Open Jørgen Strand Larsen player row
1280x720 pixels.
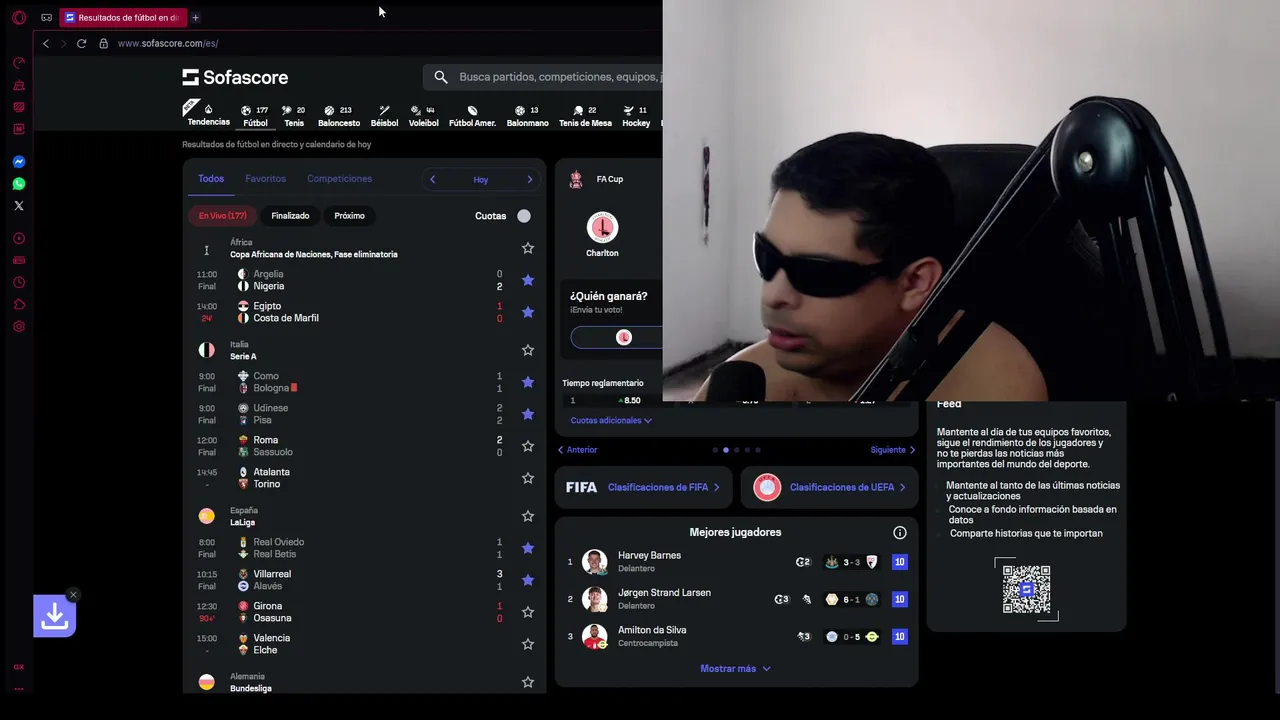[x=736, y=599]
